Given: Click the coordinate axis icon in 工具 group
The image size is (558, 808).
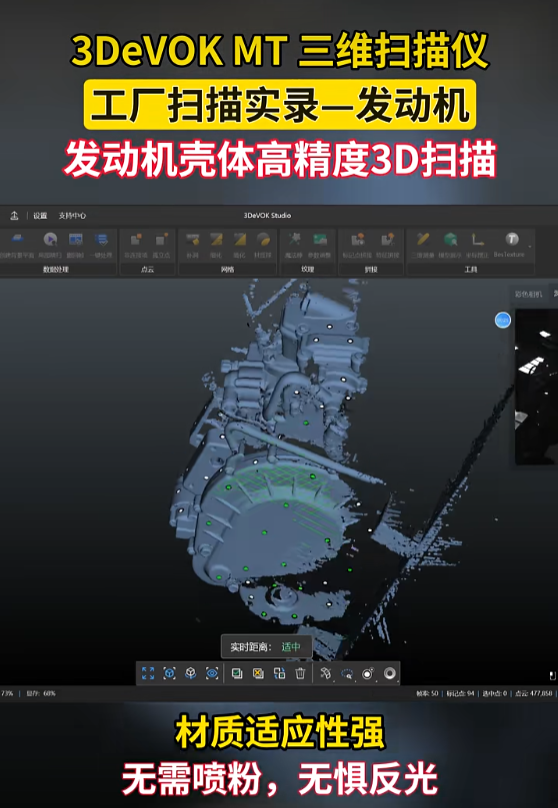Looking at the screenshot, I should pyautogui.click(x=478, y=239).
